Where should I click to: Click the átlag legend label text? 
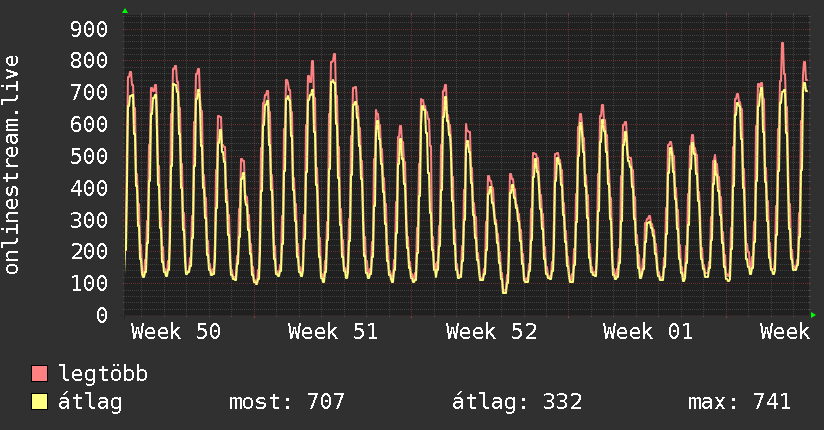(90, 402)
